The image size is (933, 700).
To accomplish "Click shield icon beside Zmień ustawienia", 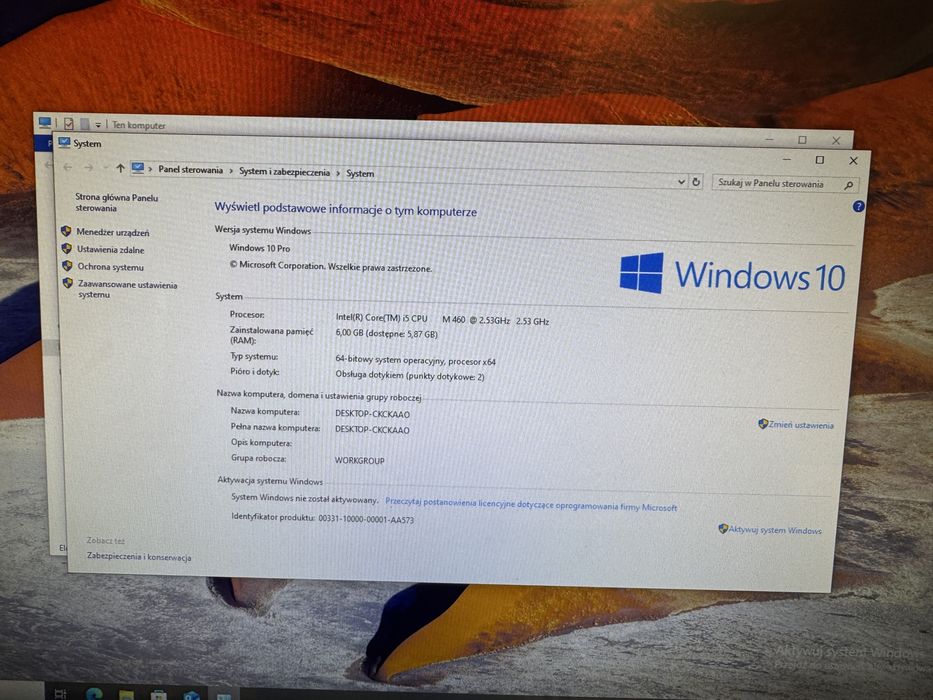I will (x=763, y=424).
